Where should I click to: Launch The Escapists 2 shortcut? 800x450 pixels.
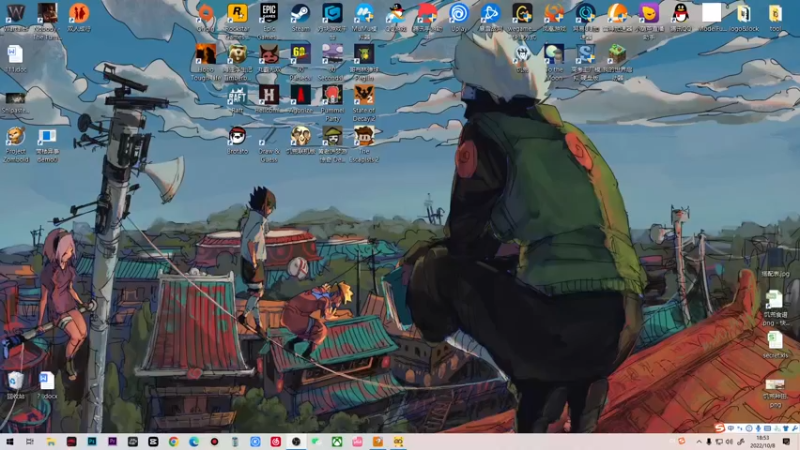click(x=364, y=136)
